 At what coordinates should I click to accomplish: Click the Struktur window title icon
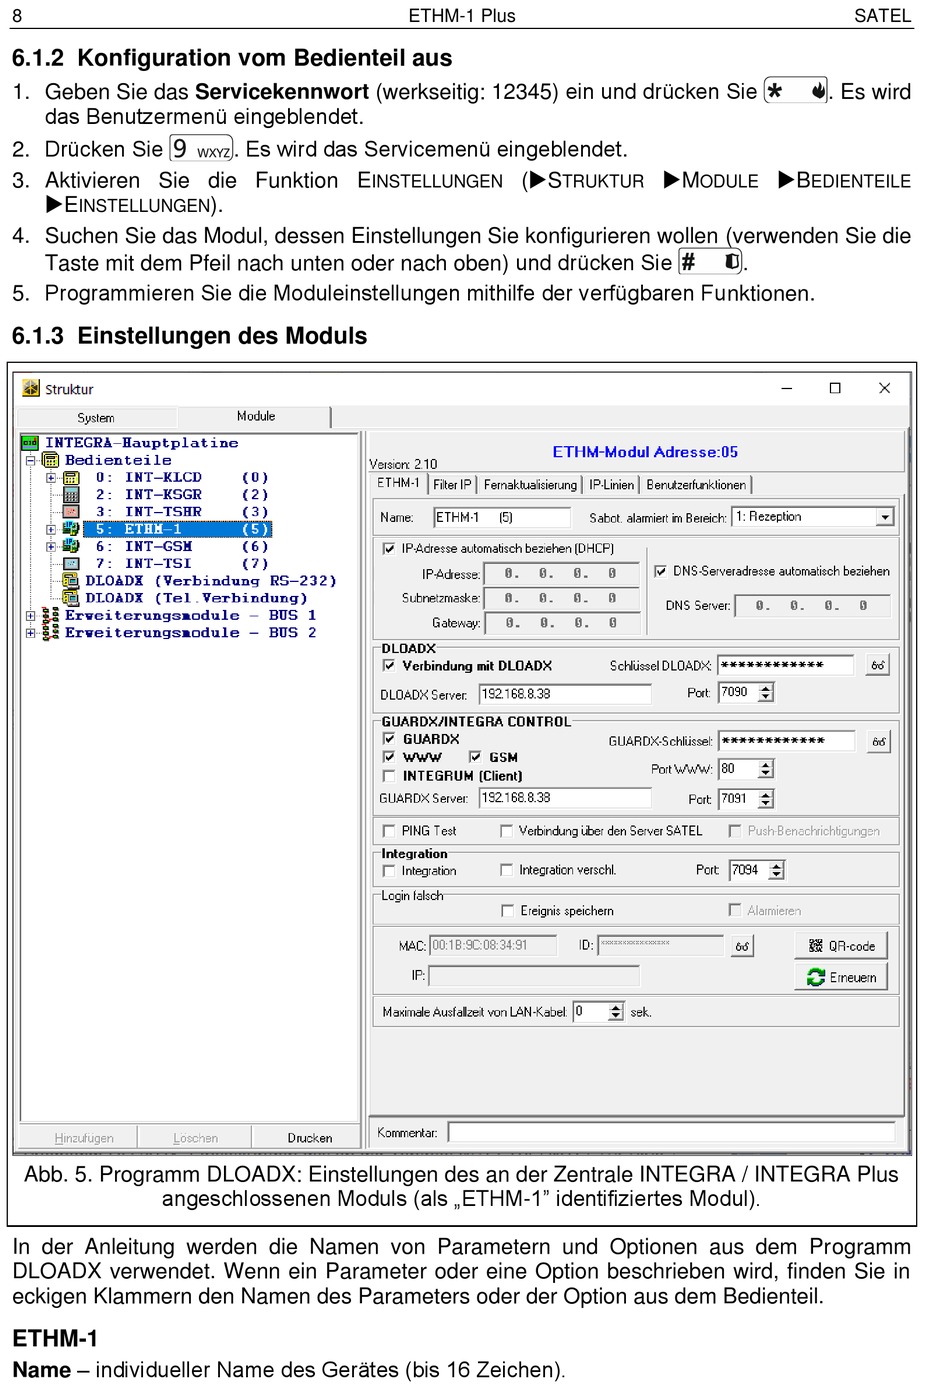[x=31, y=388]
